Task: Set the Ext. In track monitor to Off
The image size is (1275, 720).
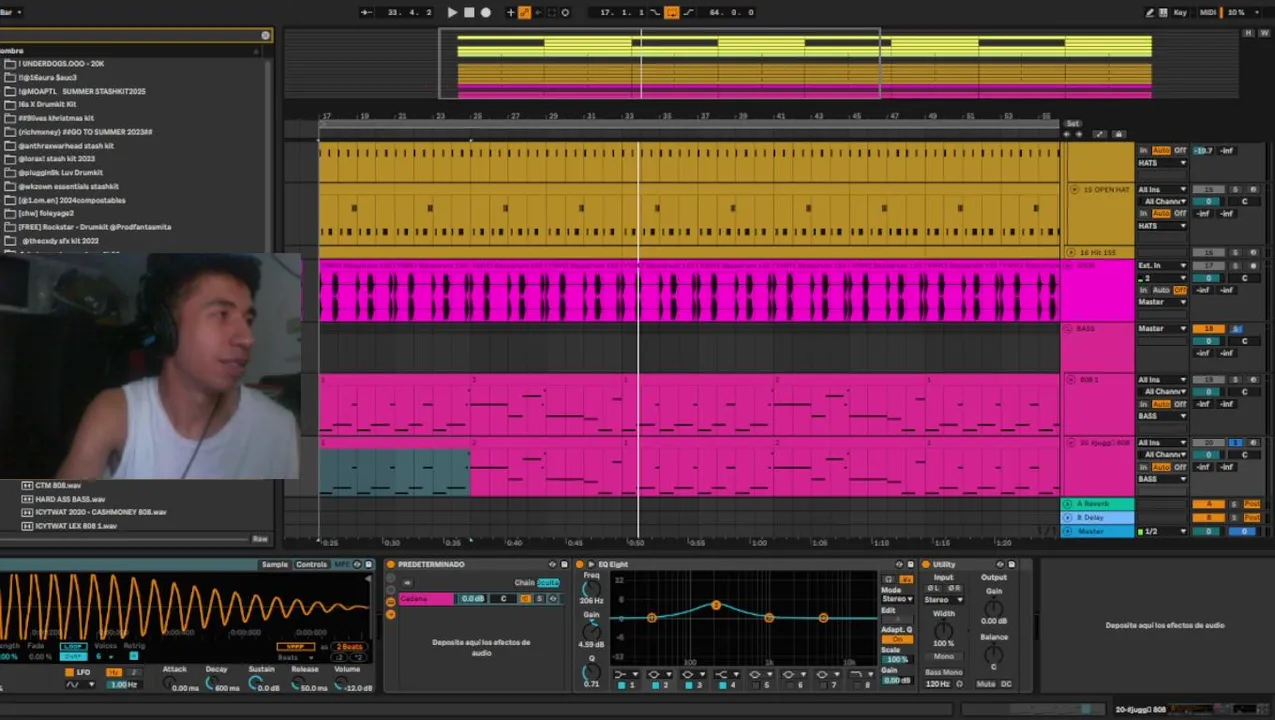Action: (1180, 290)
